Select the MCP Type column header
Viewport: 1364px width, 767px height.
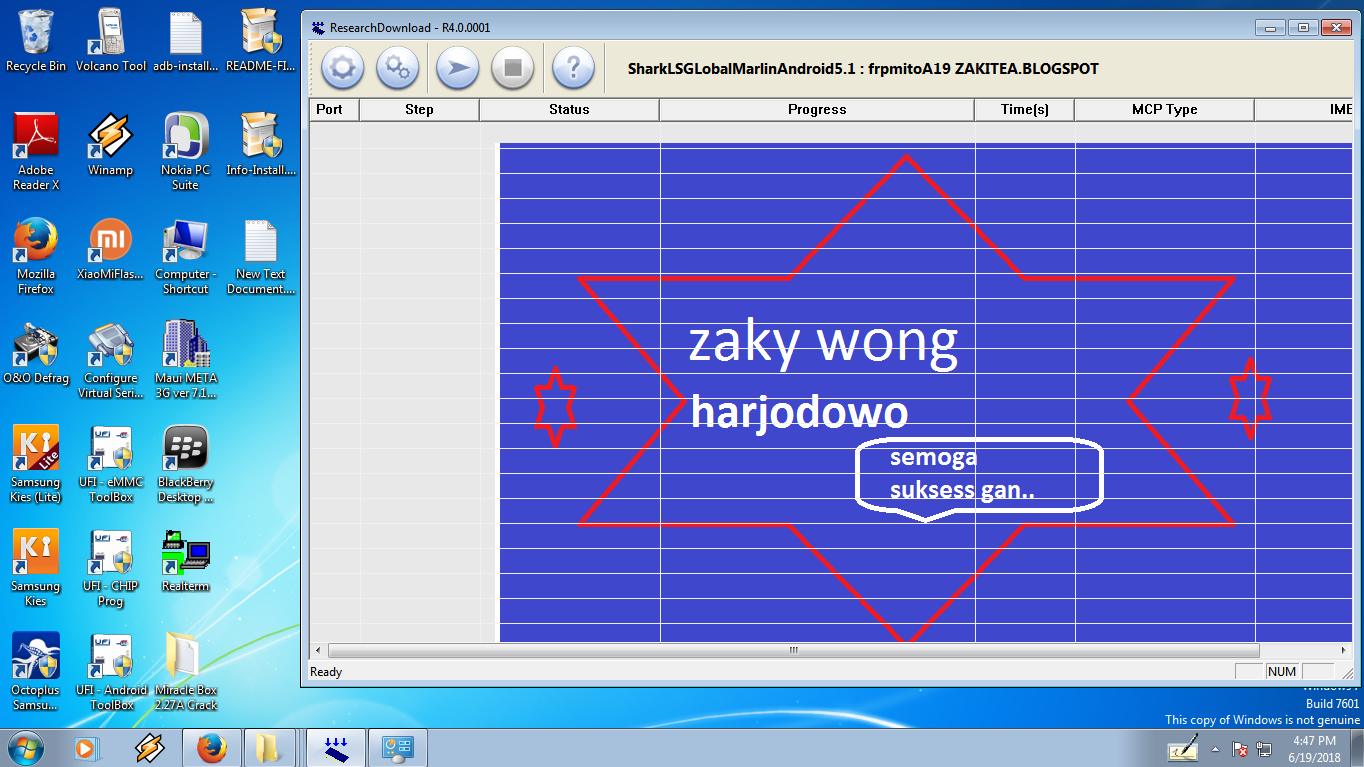[1164, 109]
